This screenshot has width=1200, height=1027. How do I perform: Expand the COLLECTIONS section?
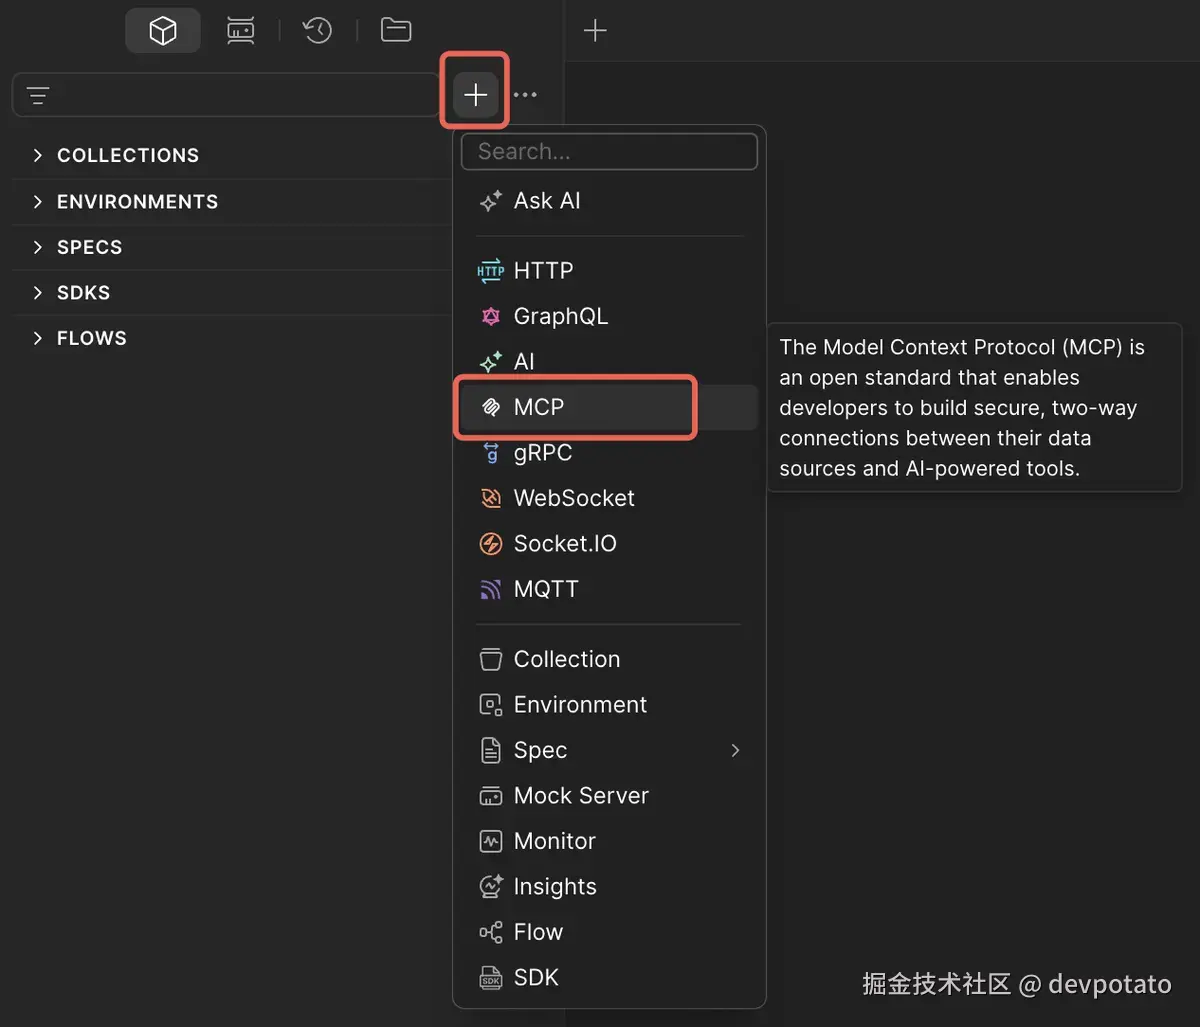(x=38, y=155)
